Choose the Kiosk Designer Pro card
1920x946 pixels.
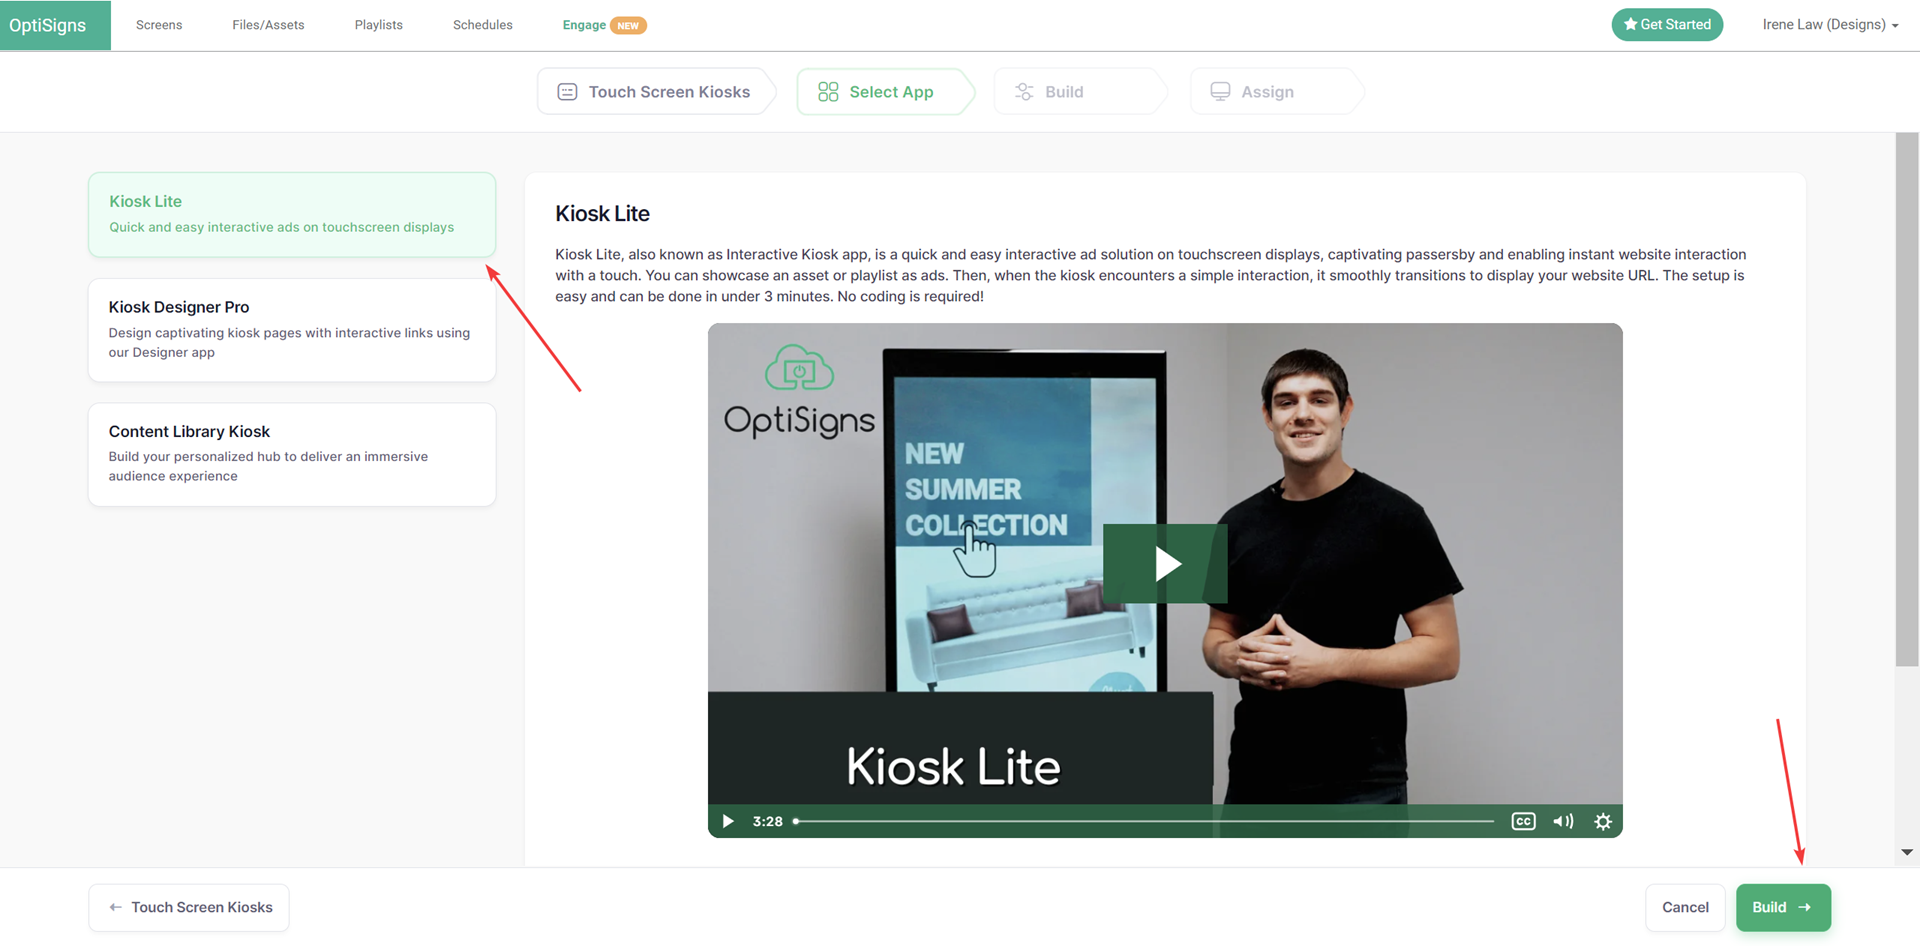coord(292,329)
